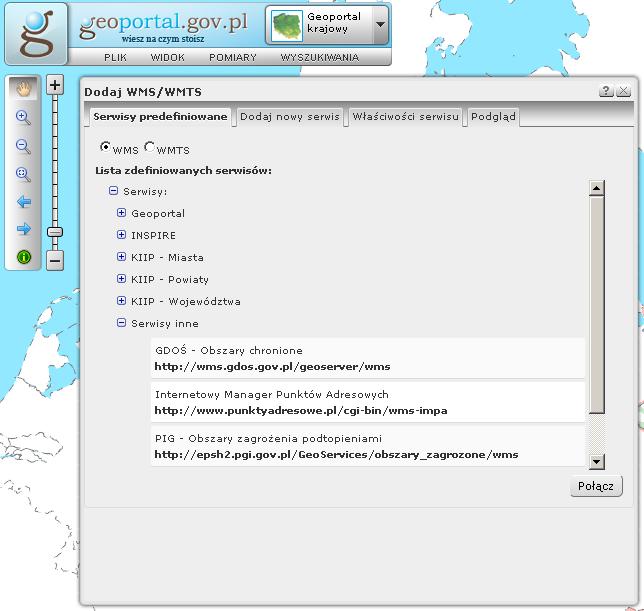Viewport: 644px width, 611px height.
Task: Expand the KIIP - Powiaty node
Action: tap(121, 279)
